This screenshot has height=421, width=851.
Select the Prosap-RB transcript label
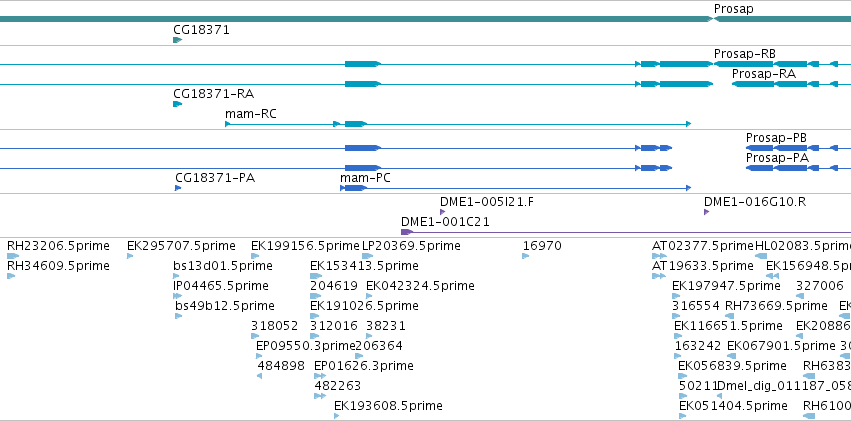pyautogui.click(x=745, y=54)
